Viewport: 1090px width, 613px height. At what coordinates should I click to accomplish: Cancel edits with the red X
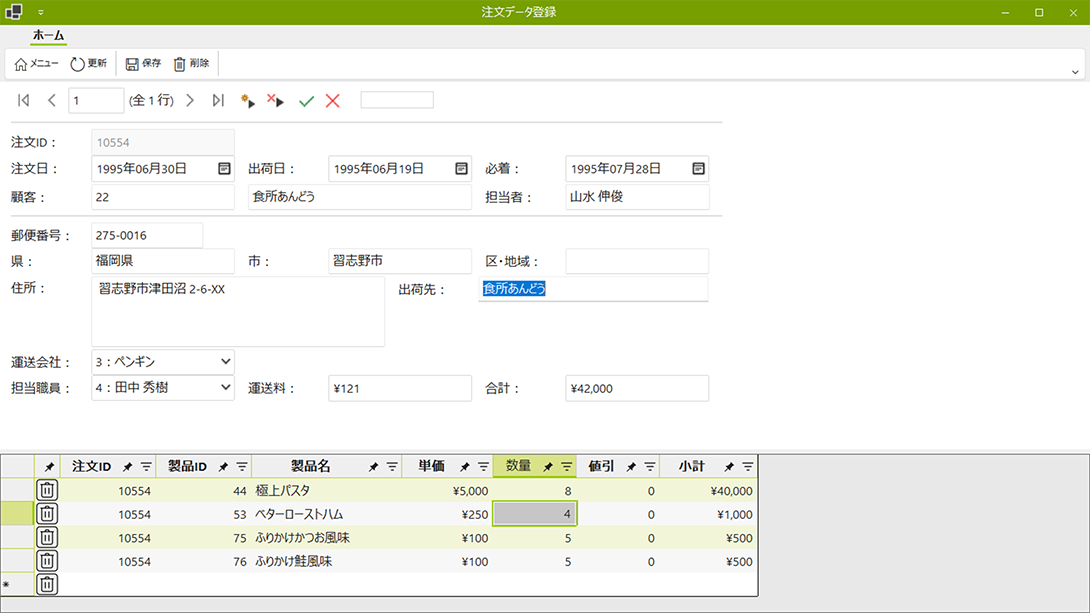pos(333,101)
